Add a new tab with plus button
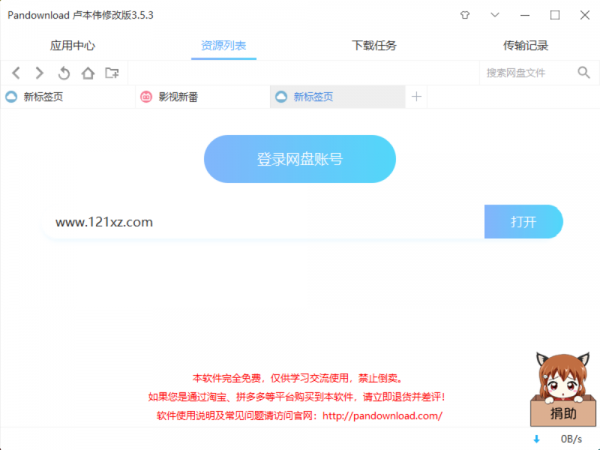The image size is (600, 450). pyautogui.click(x=416, y=97)
